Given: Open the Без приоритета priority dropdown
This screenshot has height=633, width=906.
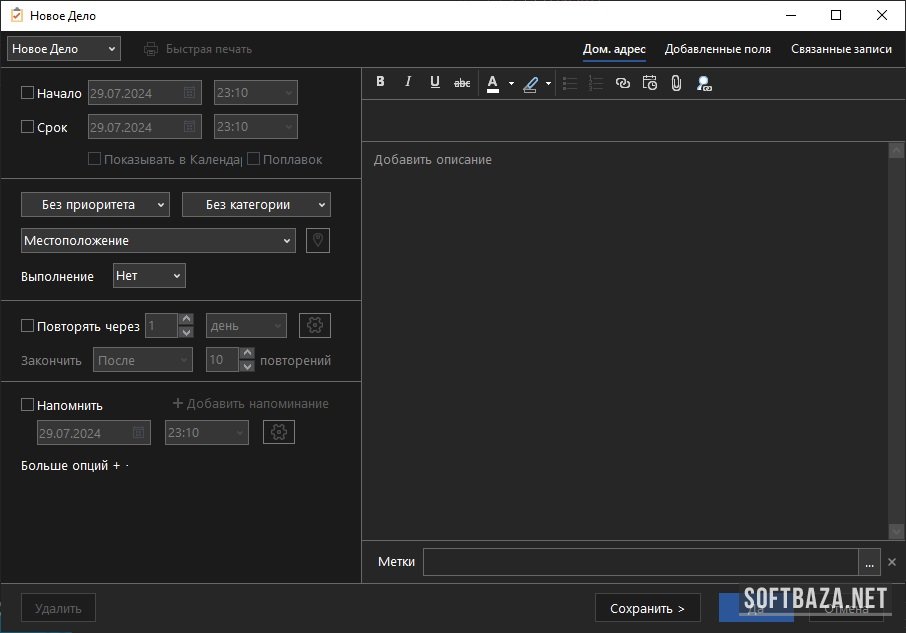Looking at the screenshot, I should pyautogui.click(x=95, y=205).
